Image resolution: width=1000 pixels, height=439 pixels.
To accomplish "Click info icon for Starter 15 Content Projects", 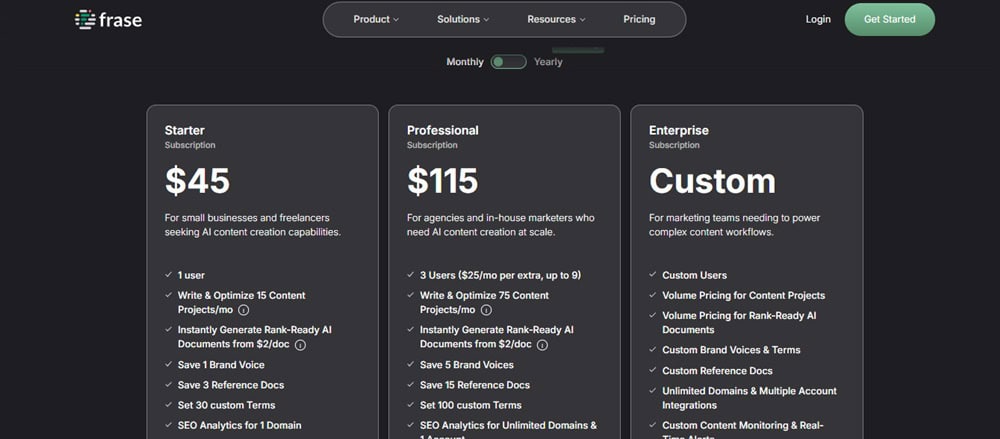I will pos(244,310).
